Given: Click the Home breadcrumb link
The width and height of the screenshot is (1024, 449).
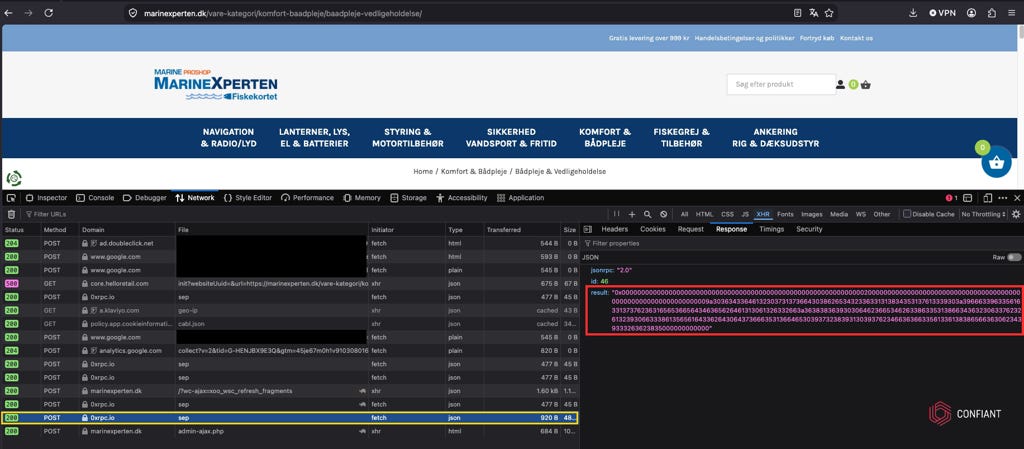Looking at the screenshot, I should point(423,171).
